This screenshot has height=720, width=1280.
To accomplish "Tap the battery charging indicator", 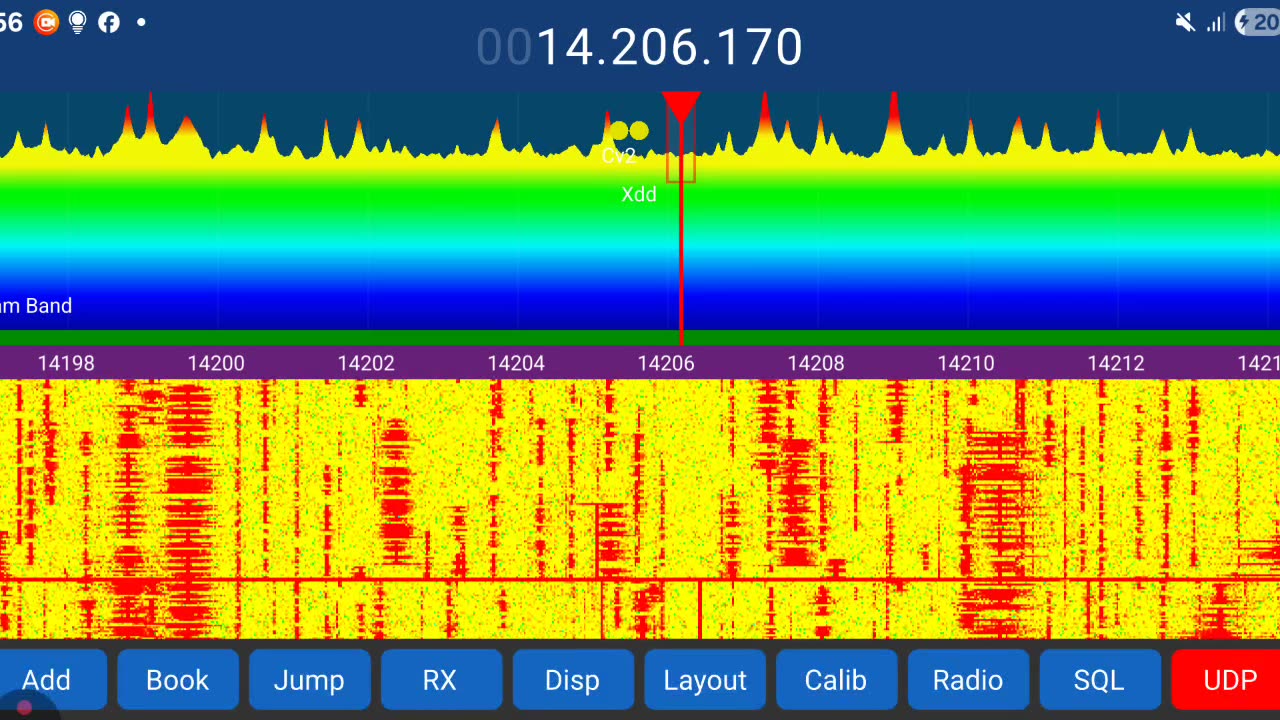I will tap(1258, 22).
